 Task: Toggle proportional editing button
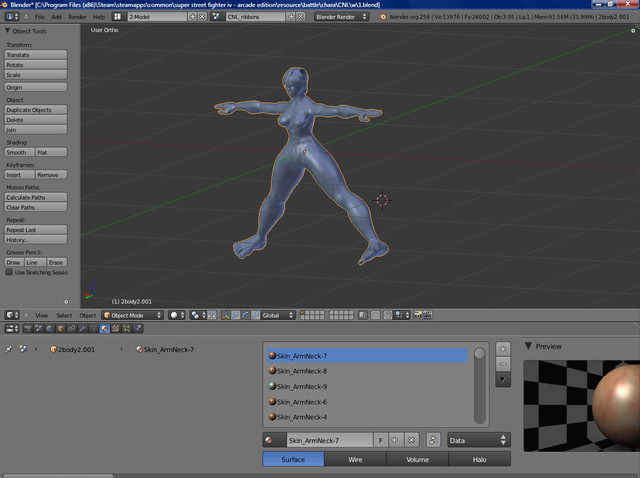(375, 315)
